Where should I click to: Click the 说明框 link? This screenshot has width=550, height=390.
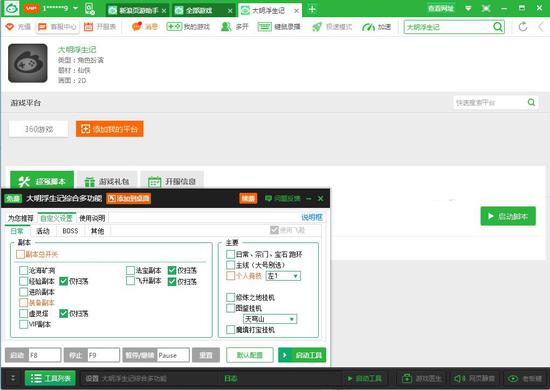click(x=312, y=217)
